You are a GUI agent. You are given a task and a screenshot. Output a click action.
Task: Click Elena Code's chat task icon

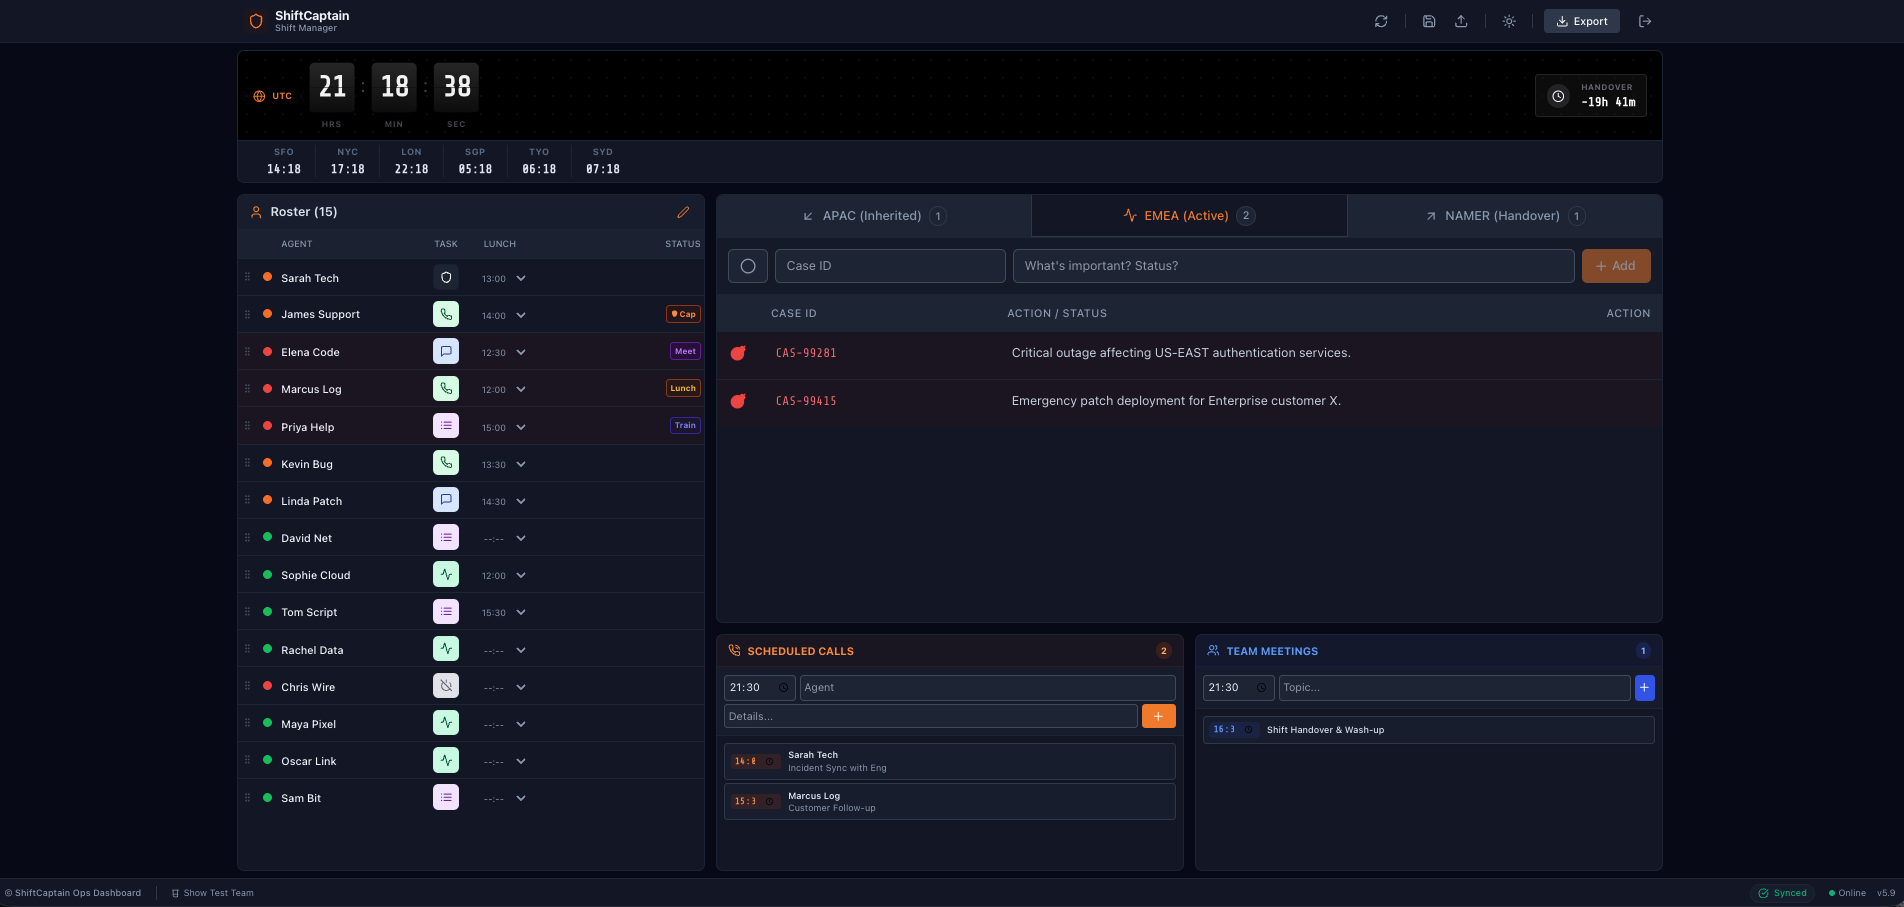[x=446, y=352]
